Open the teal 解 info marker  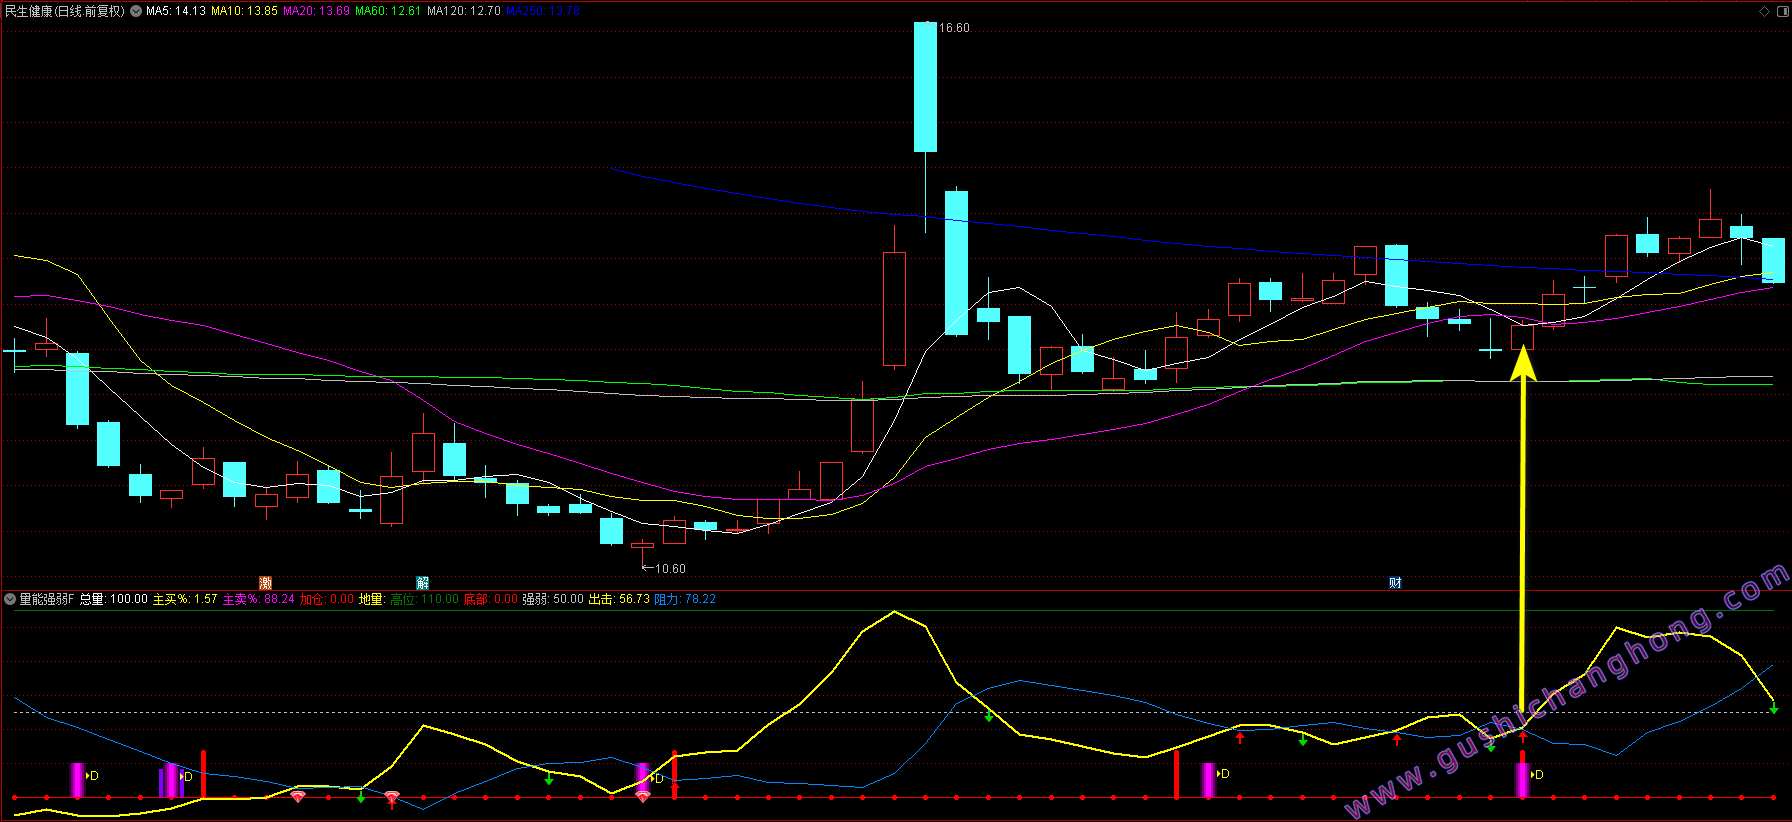422,583
